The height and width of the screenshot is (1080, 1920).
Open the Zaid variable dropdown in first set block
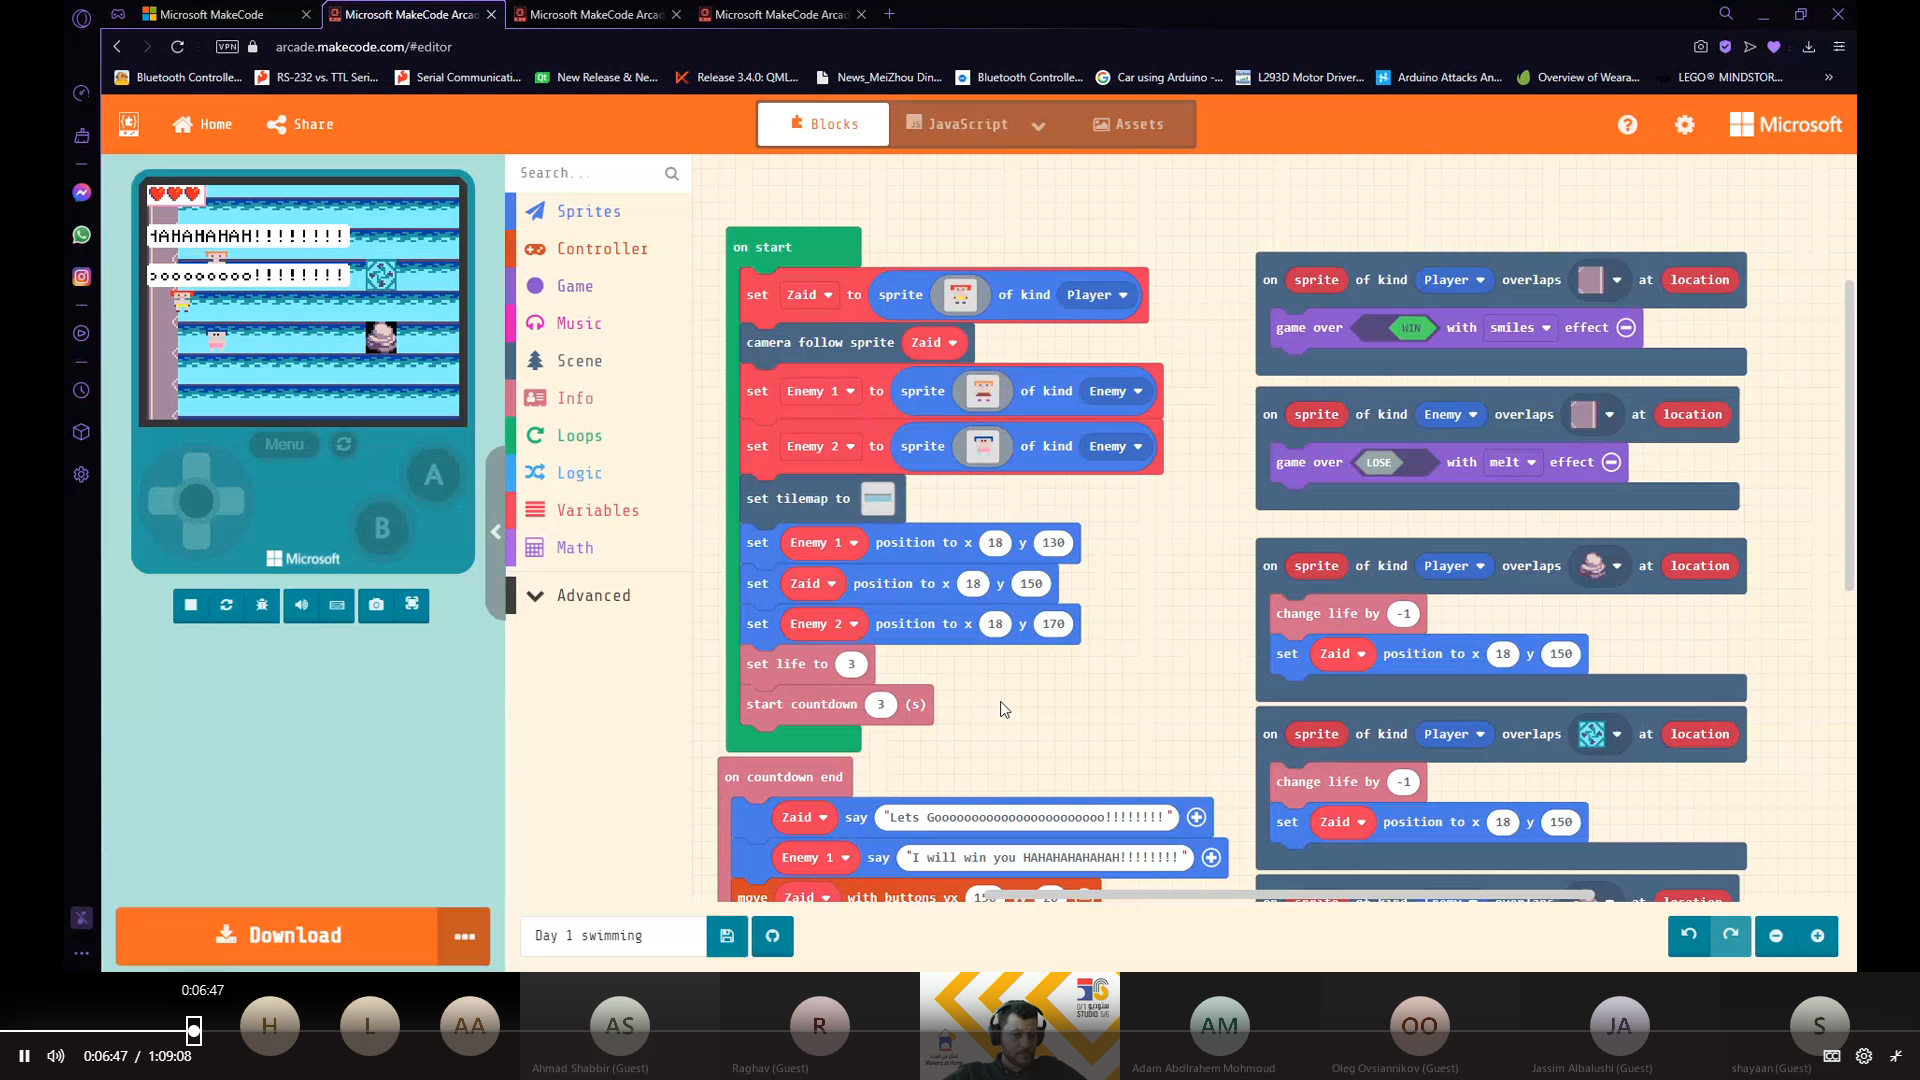click(810, 295)
